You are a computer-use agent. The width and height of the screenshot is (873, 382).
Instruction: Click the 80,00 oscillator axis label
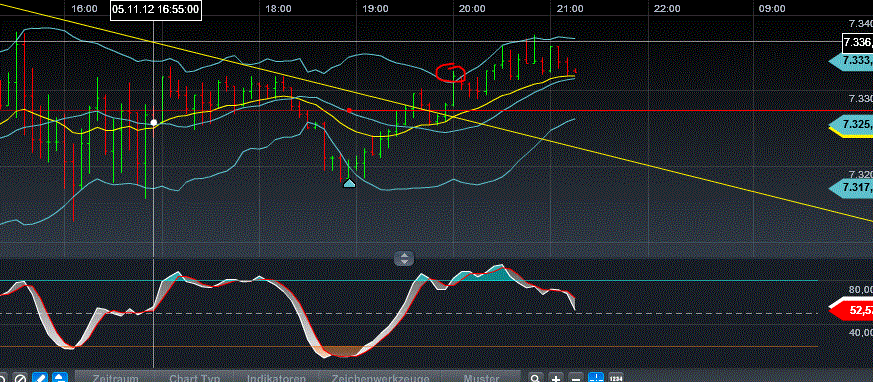coord(860,290)
